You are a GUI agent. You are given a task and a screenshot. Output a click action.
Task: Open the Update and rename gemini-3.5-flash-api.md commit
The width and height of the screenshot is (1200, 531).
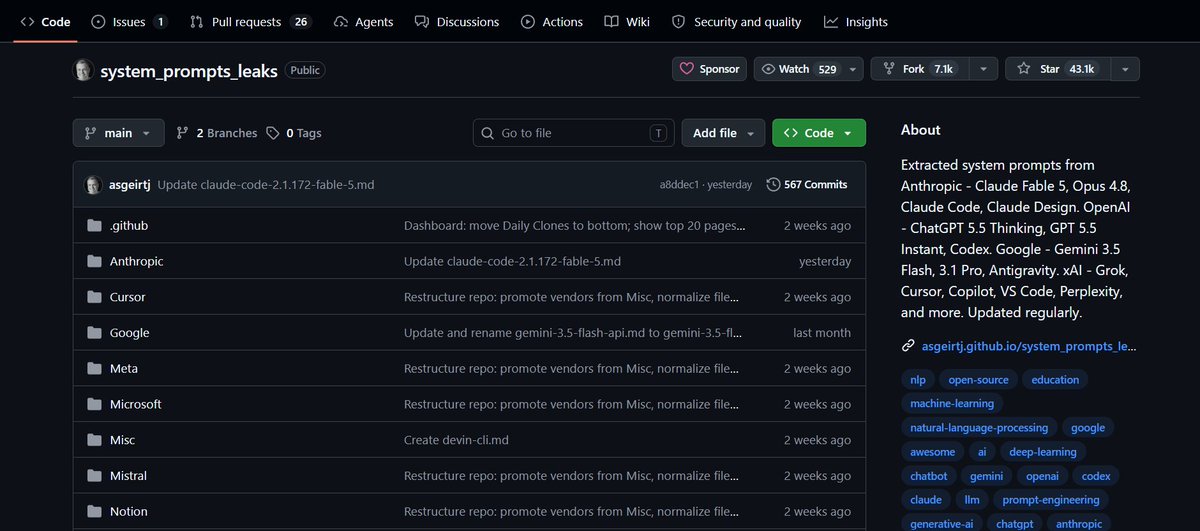(573, 333)
